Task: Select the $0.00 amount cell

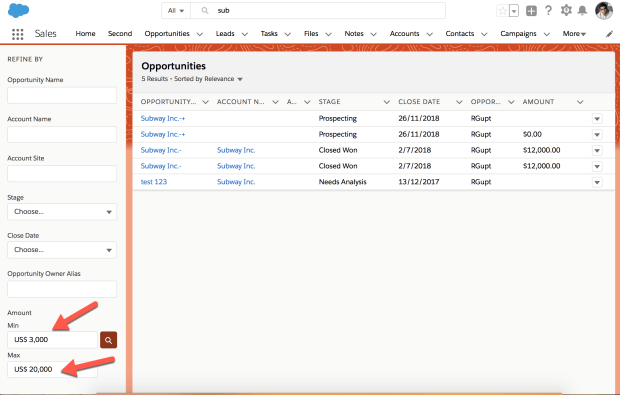Action: pyautogui.click(x=532, y=134)
